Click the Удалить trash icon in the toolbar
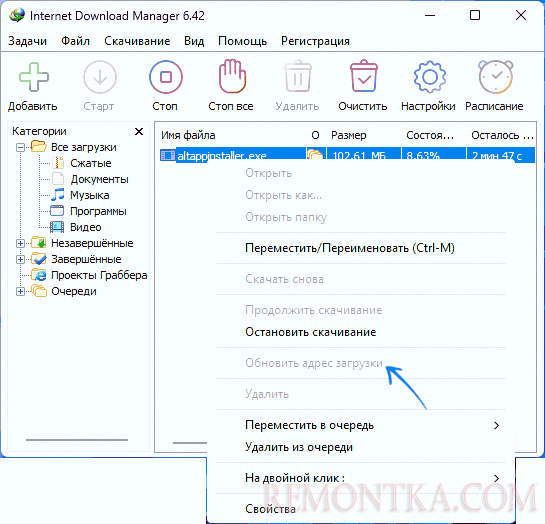The height and width of the screenshot is (524, 545). (x=298, y=76)
